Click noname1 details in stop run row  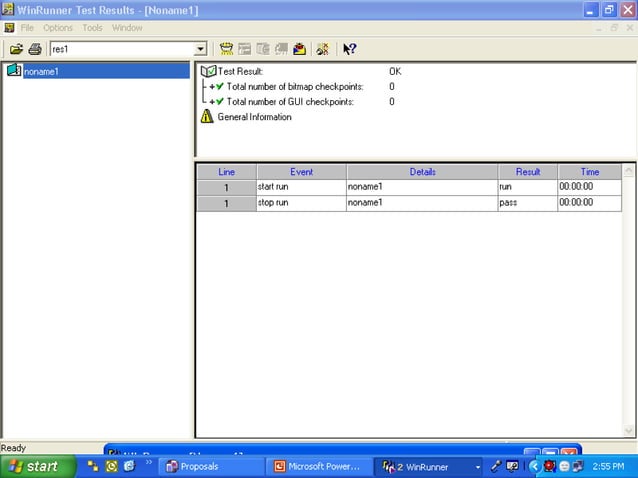[x=422, y=203]
